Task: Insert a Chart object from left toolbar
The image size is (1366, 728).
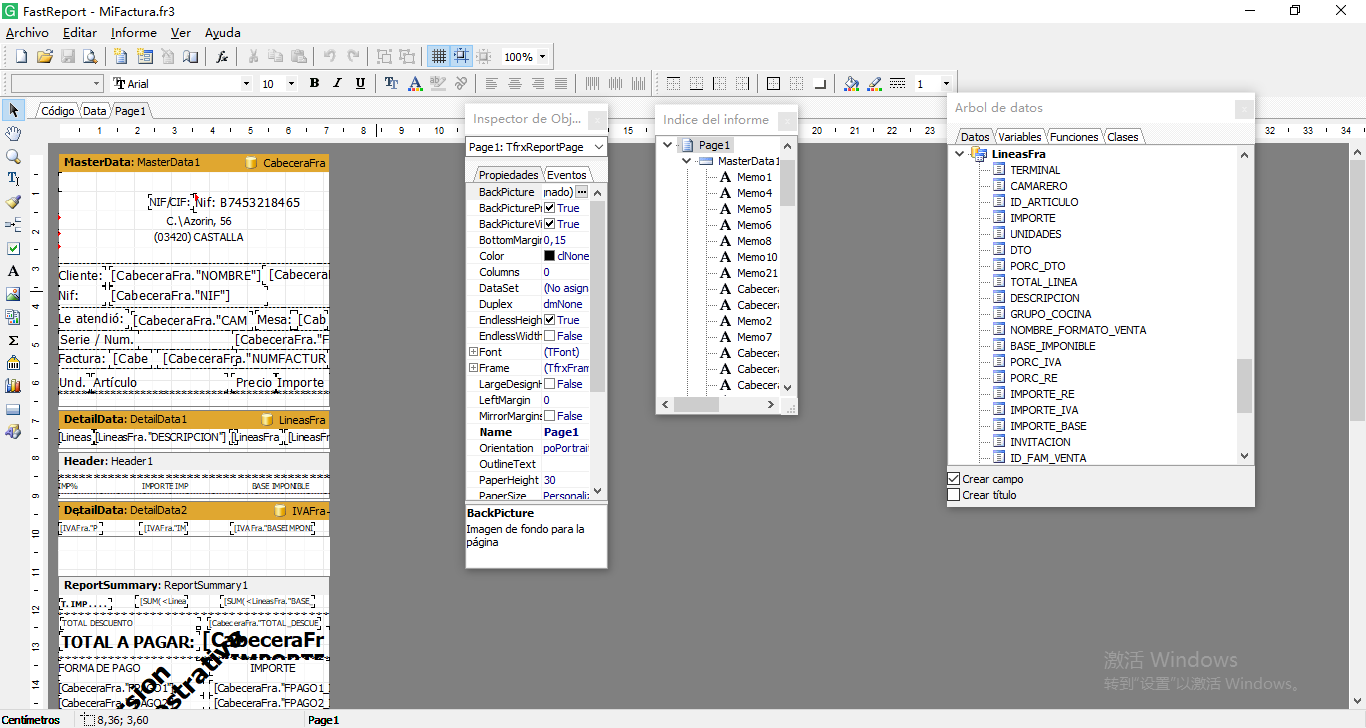Action: tap(13, 386)
